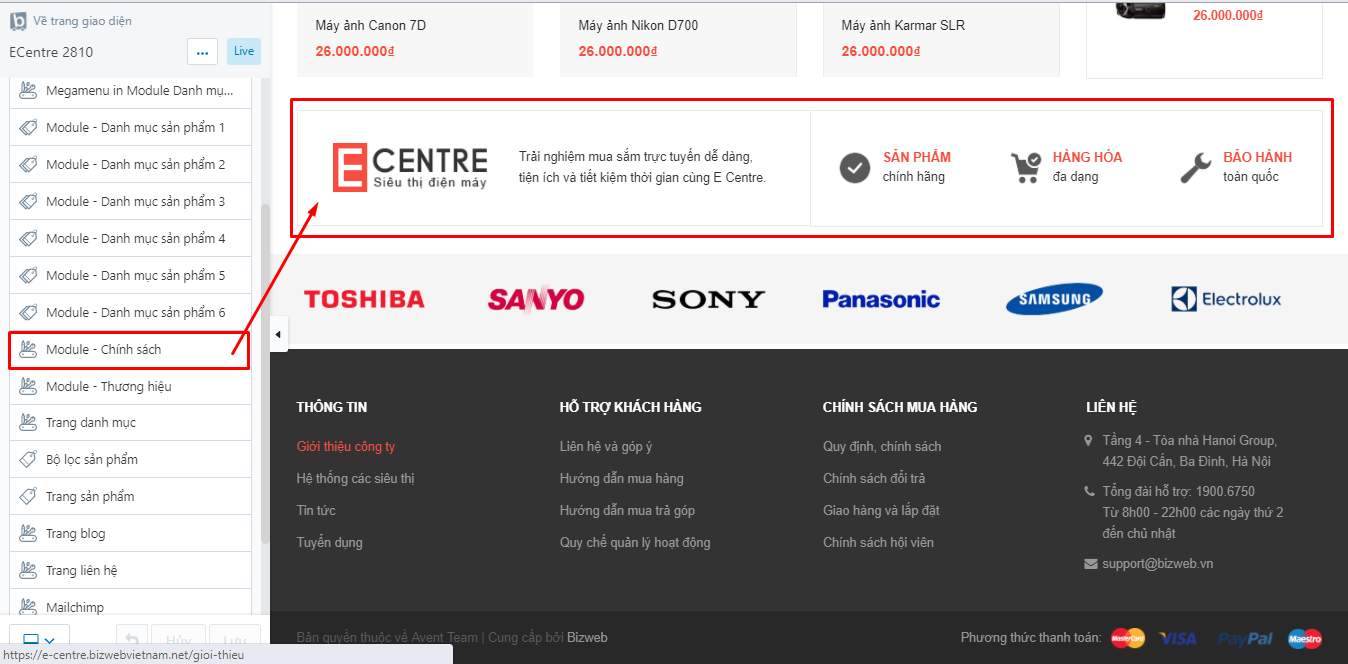Screen dimensions: 1348x664
Task: Click module icon beside Trang blog
Action: coord(28,534)
